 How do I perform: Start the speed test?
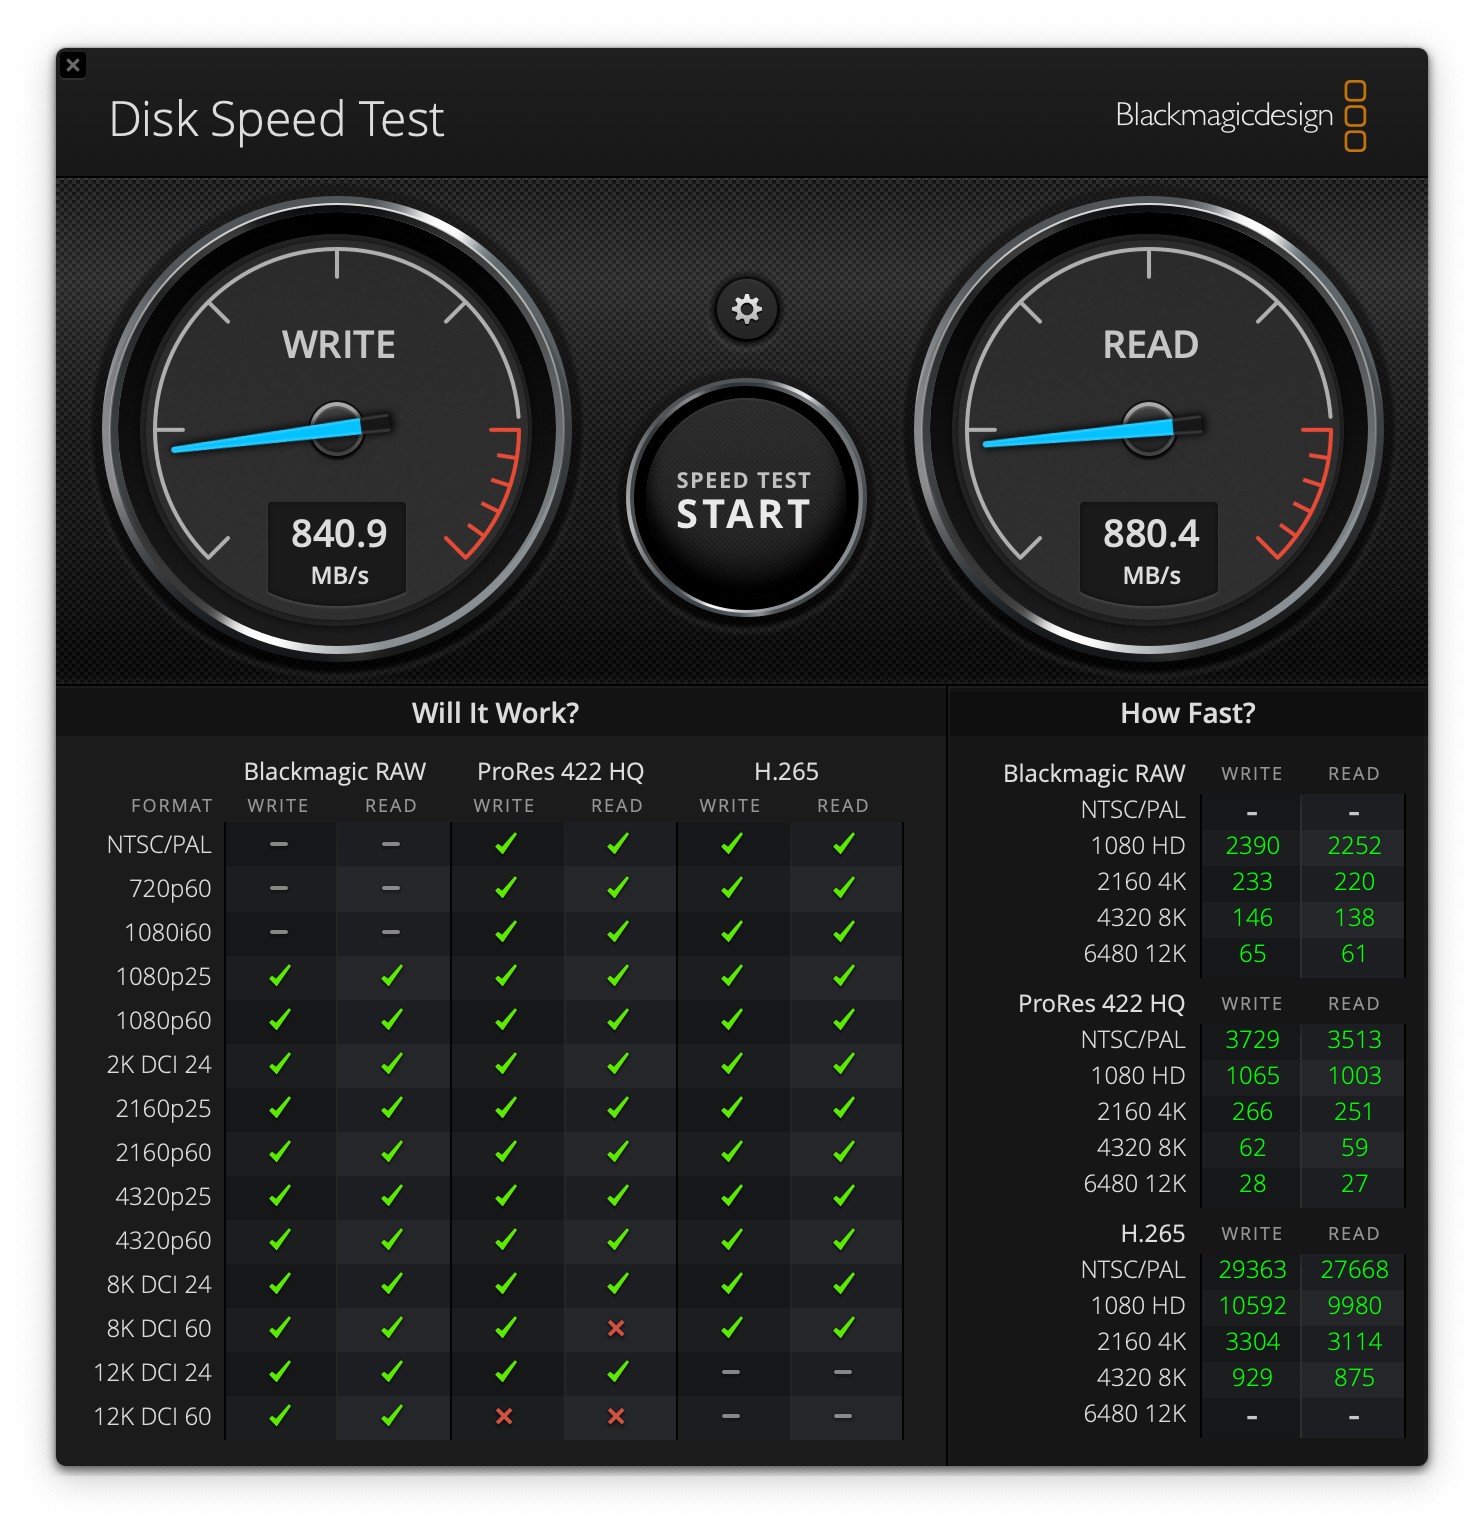[745, 498]
